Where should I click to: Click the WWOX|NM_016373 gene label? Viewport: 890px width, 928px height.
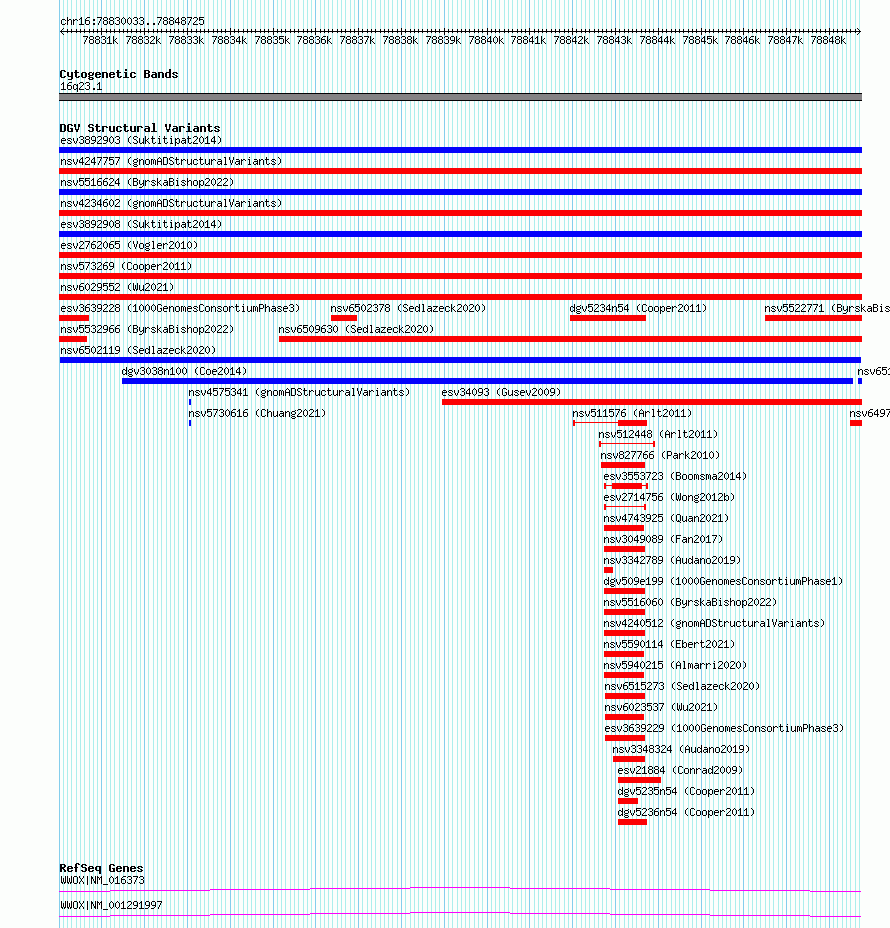pyautogui.click(x=102, y=881)
